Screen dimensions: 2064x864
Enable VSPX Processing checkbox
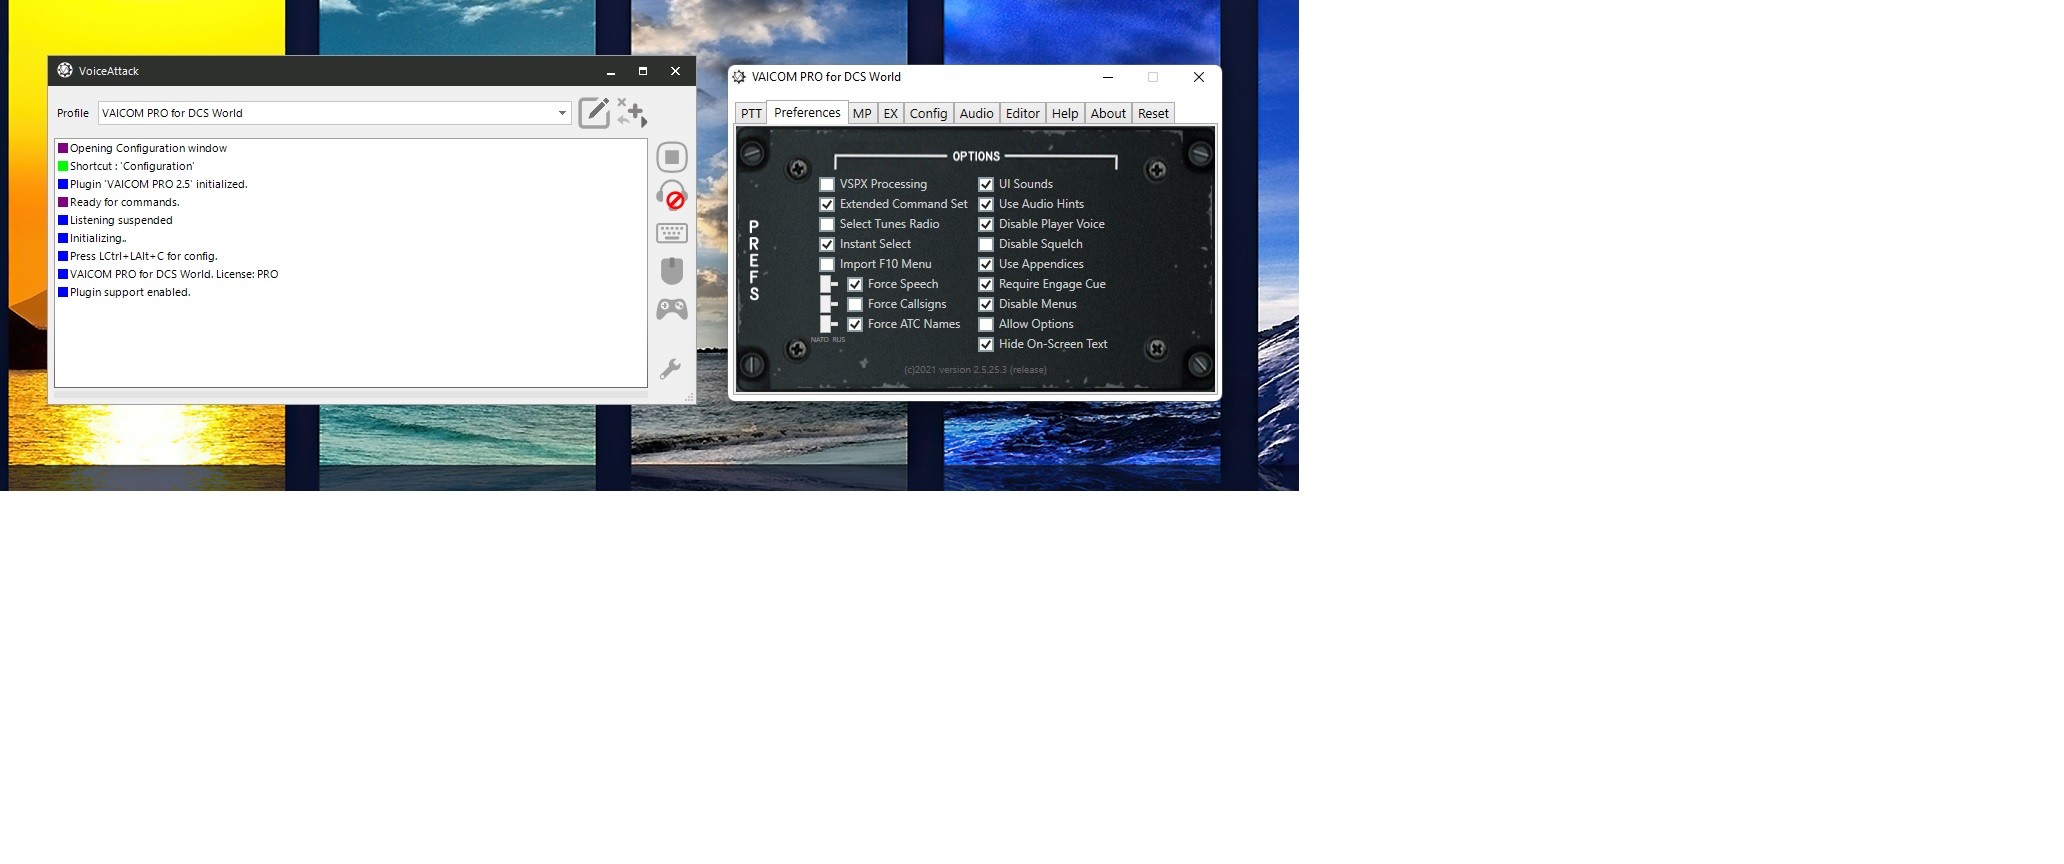pos(827,184)
